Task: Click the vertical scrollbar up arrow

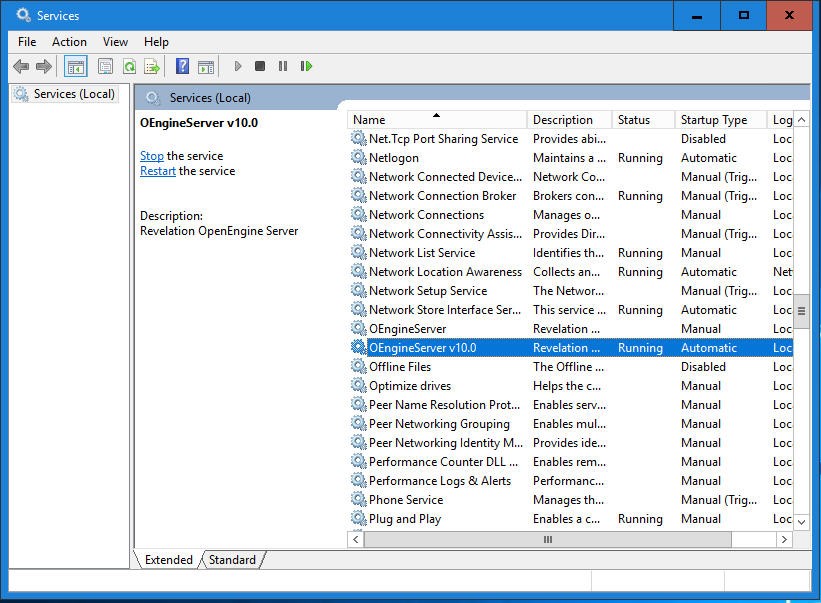Action: (x=801, y=120)
